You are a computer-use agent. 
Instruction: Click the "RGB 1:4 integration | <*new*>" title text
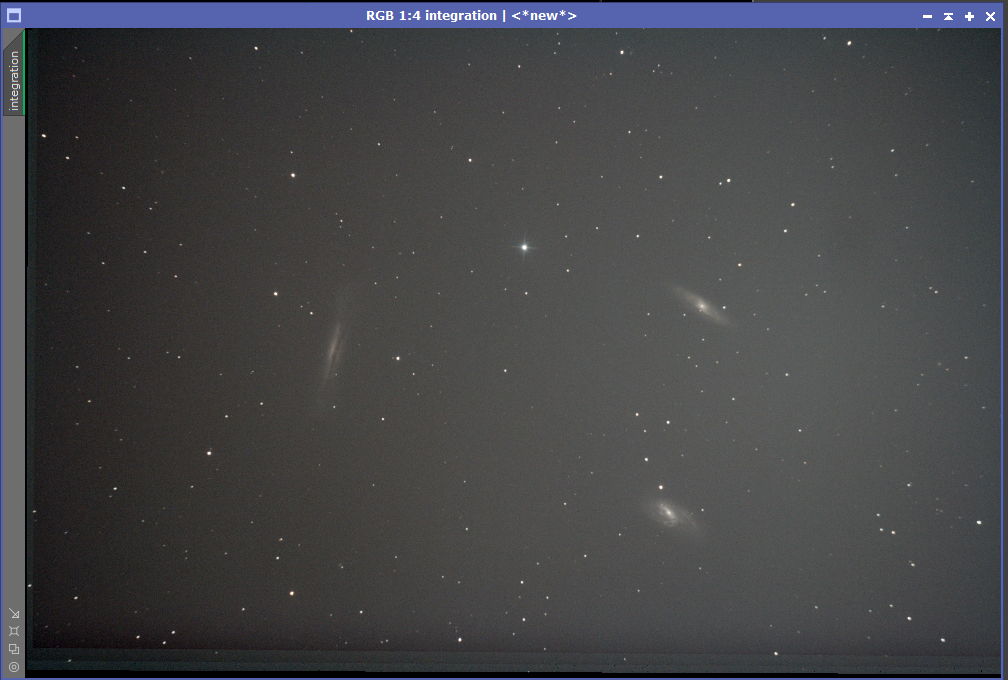pyautogui.click(x=471, y=15)
